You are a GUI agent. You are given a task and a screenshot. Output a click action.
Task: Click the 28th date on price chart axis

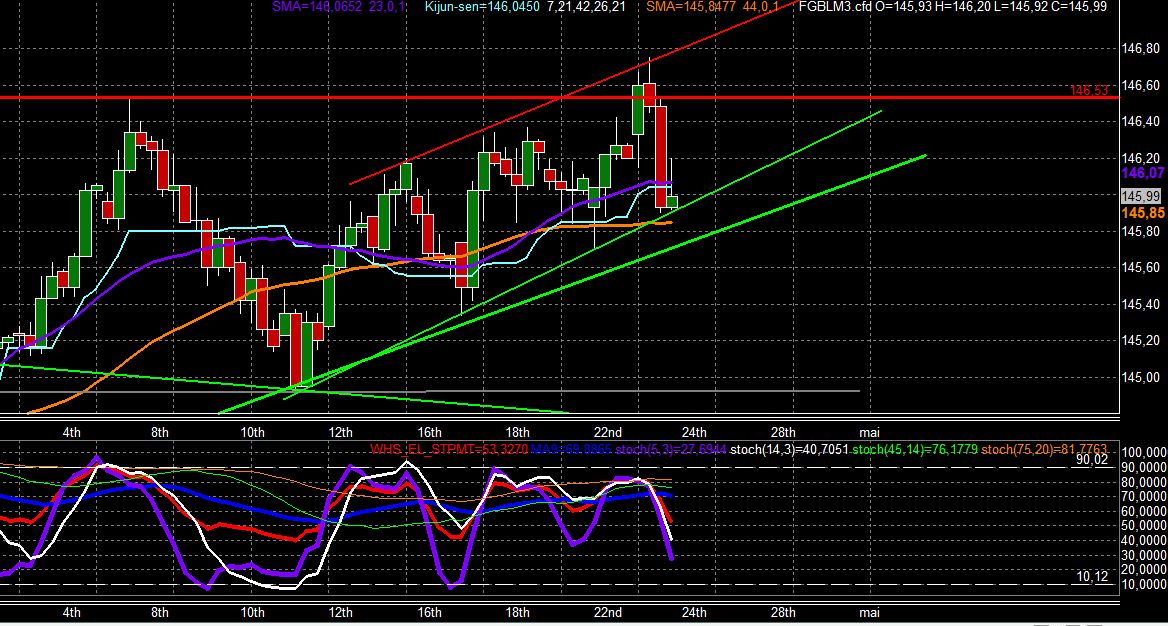[782, 432]
